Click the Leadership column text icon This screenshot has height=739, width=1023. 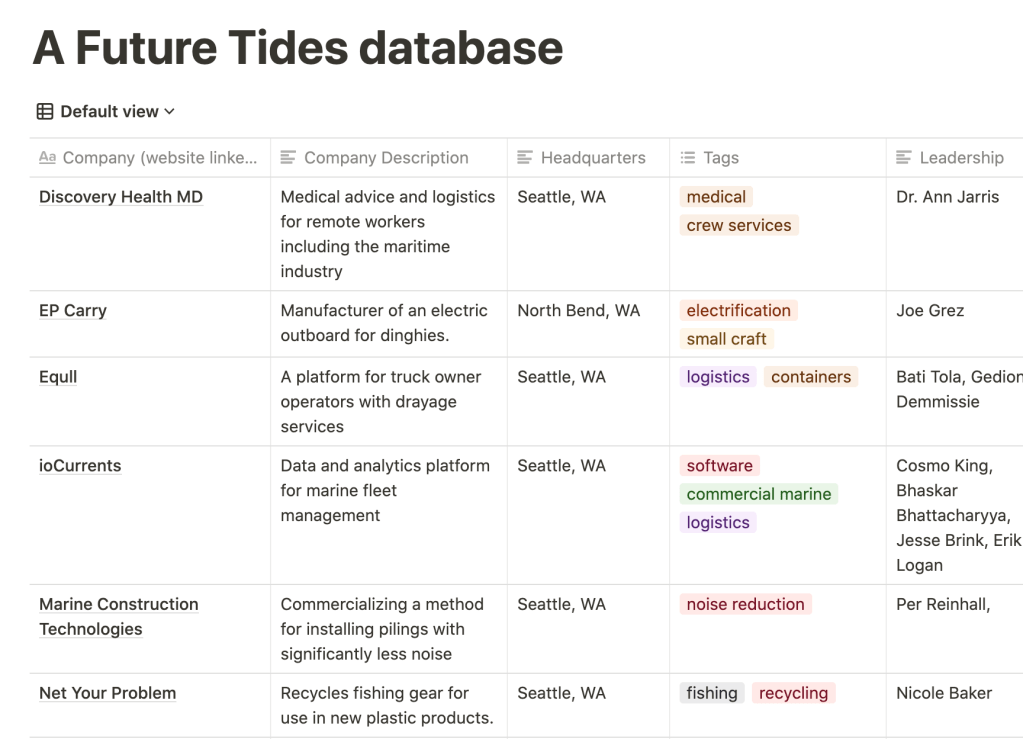904,158
